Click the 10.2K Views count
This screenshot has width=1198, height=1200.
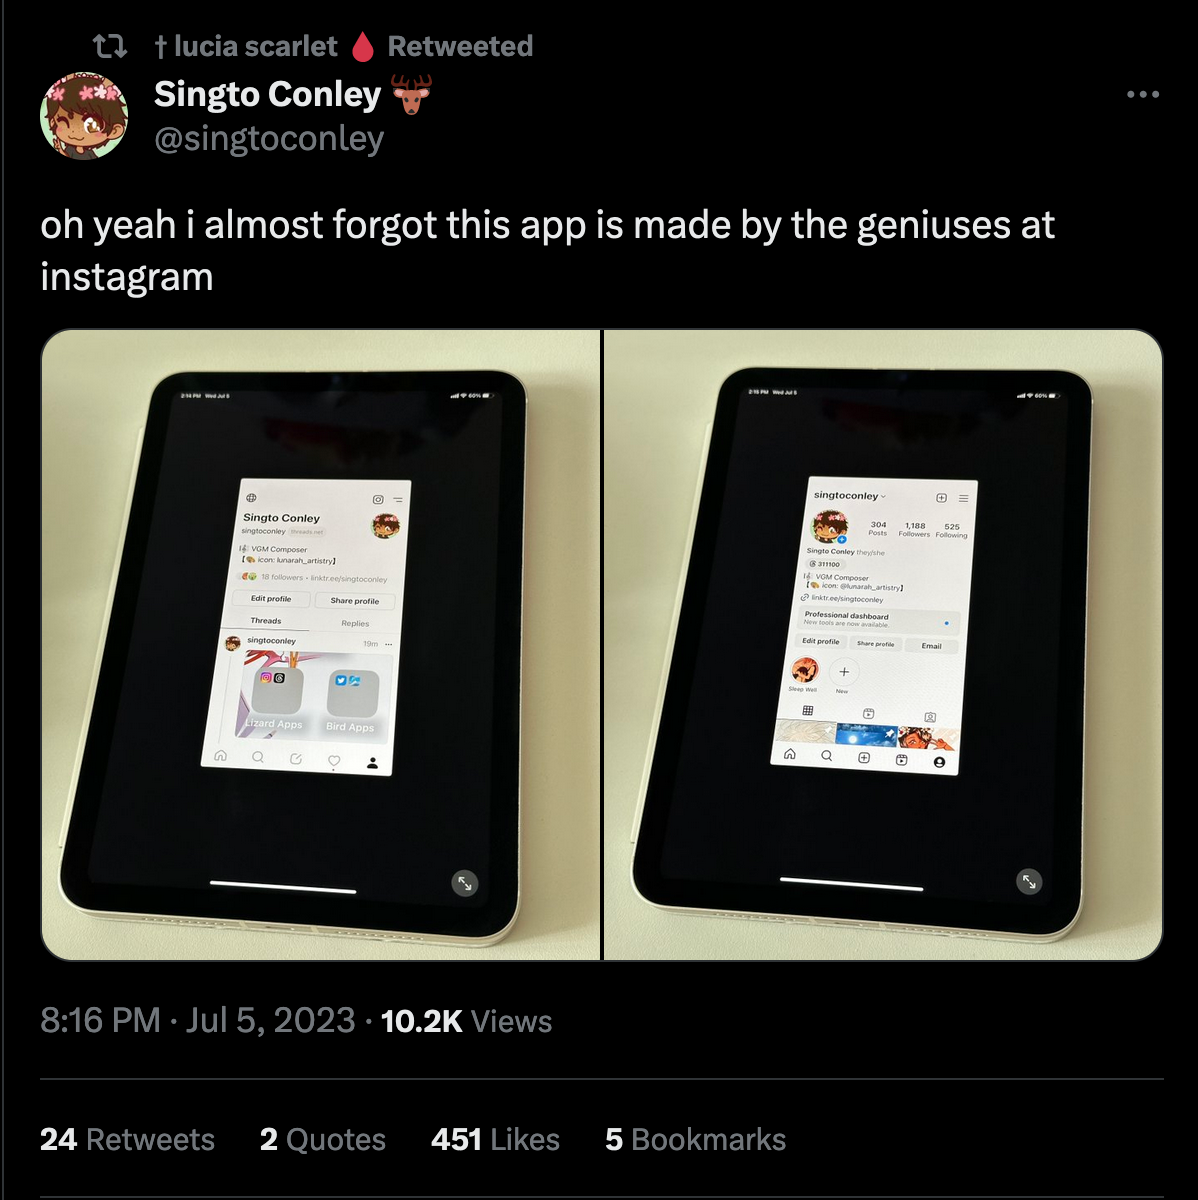click(x=467, y=1021)
